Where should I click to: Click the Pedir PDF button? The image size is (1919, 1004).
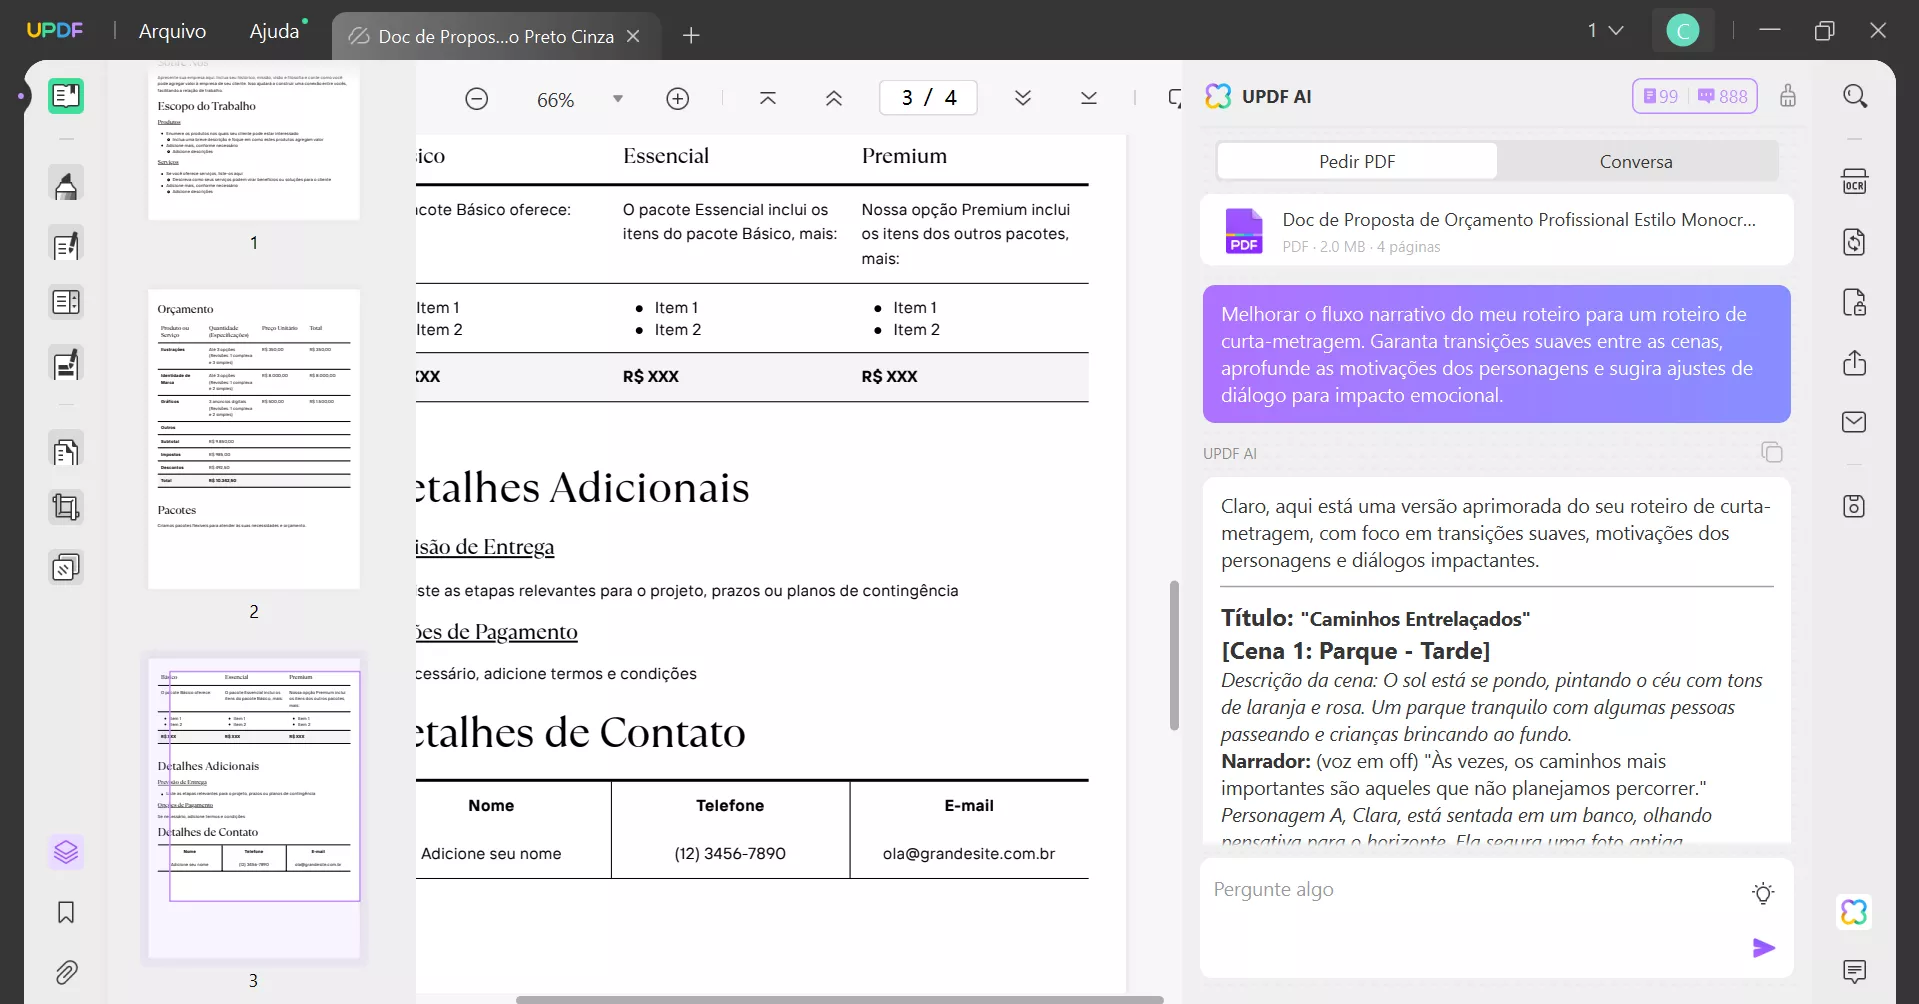[1356, 161]
